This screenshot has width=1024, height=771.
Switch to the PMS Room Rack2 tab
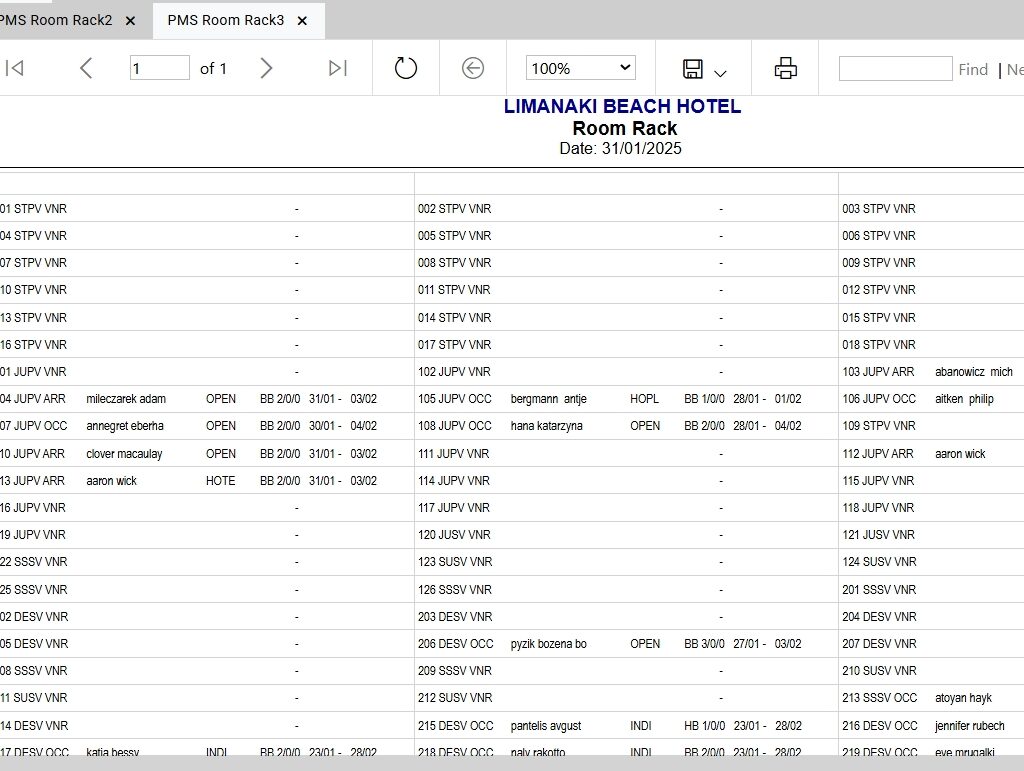[56, 20]
